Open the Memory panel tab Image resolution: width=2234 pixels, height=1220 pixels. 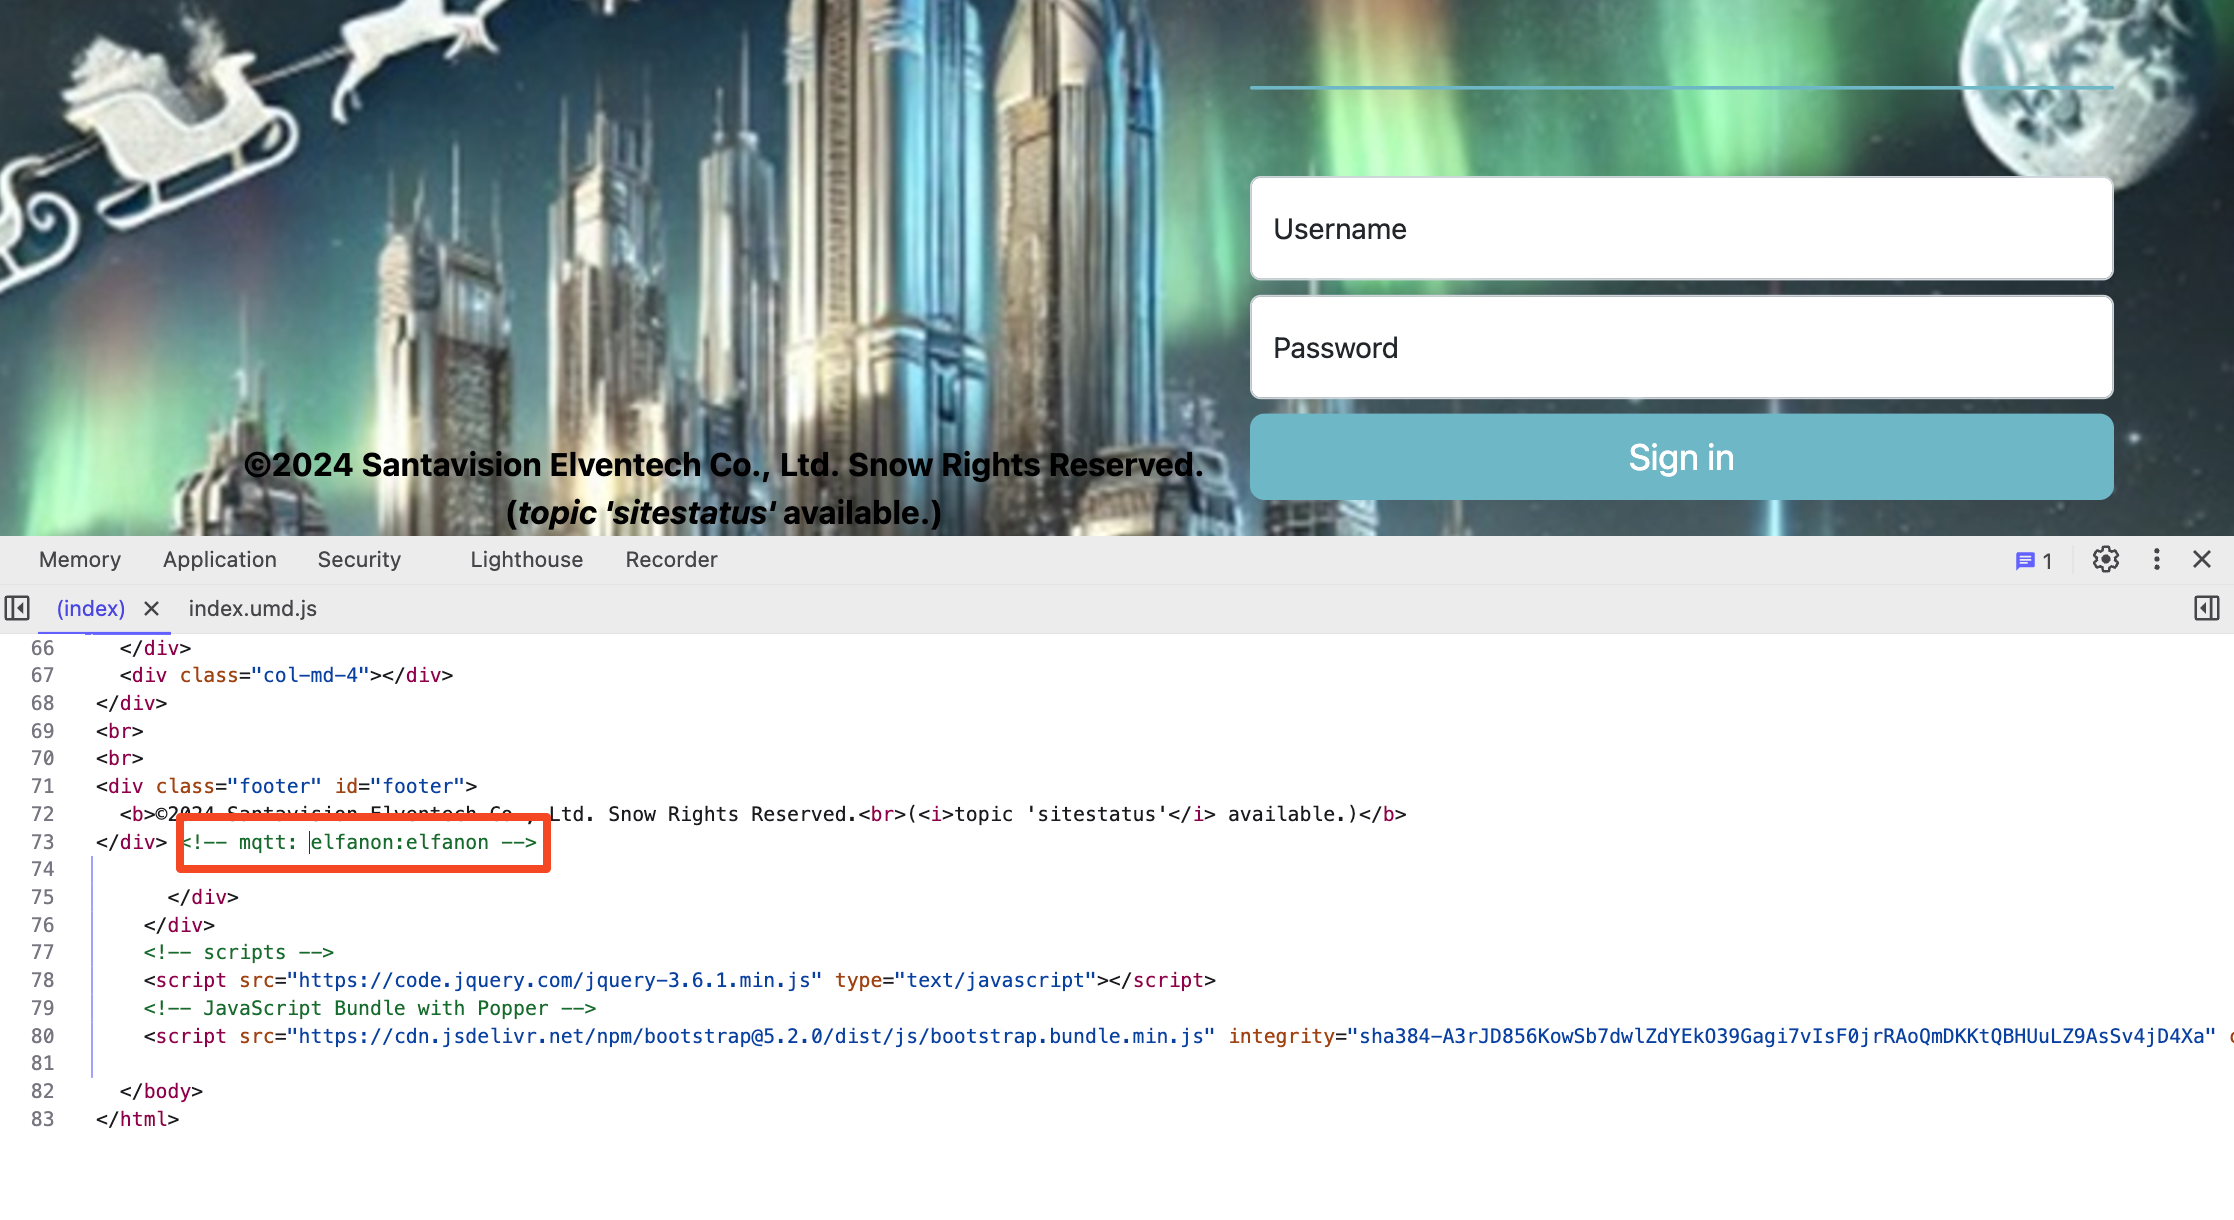(x=80, y=560)
